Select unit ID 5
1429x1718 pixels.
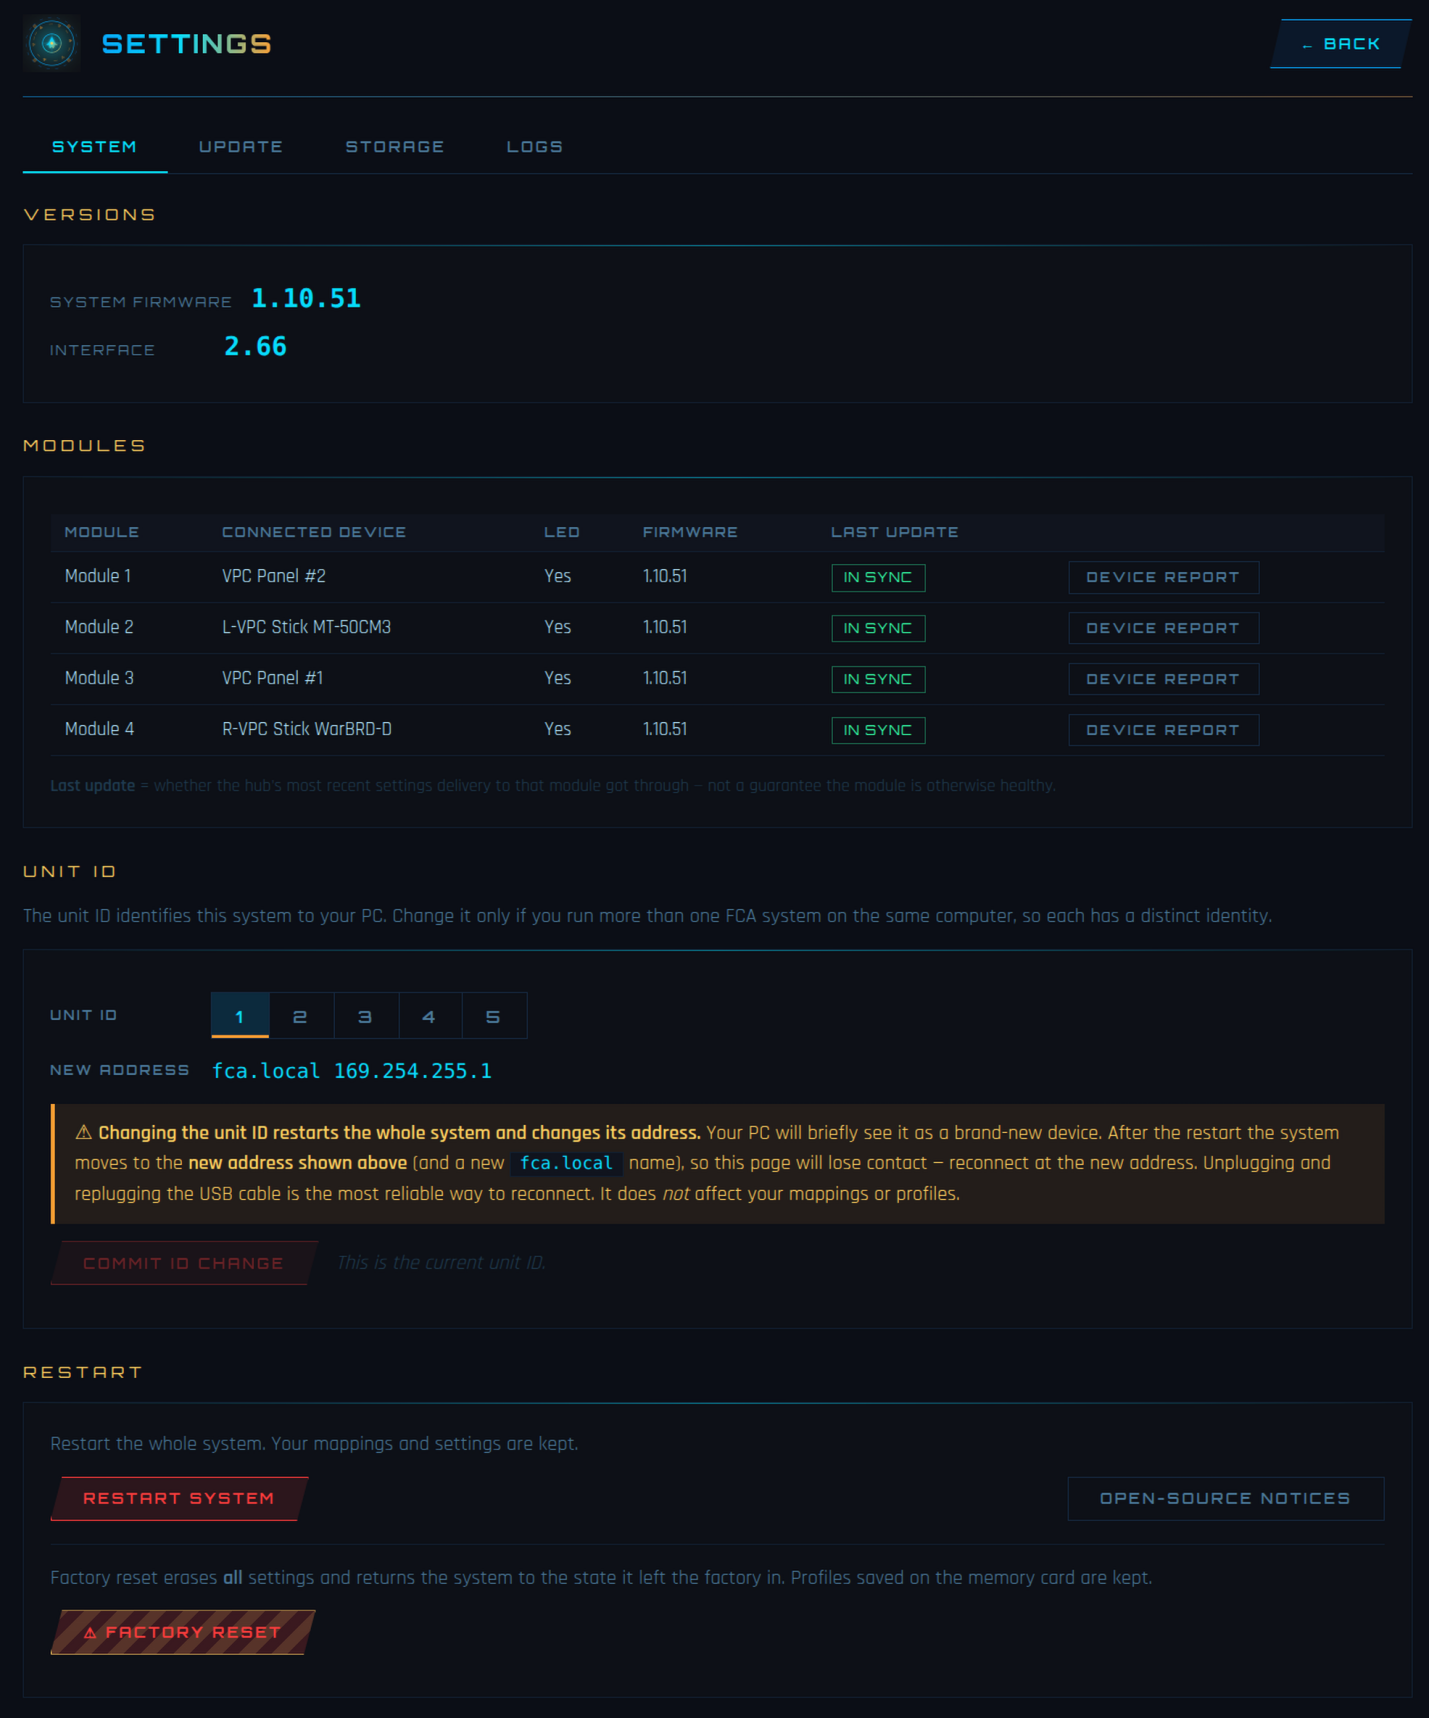click(x=494, y=1016)
